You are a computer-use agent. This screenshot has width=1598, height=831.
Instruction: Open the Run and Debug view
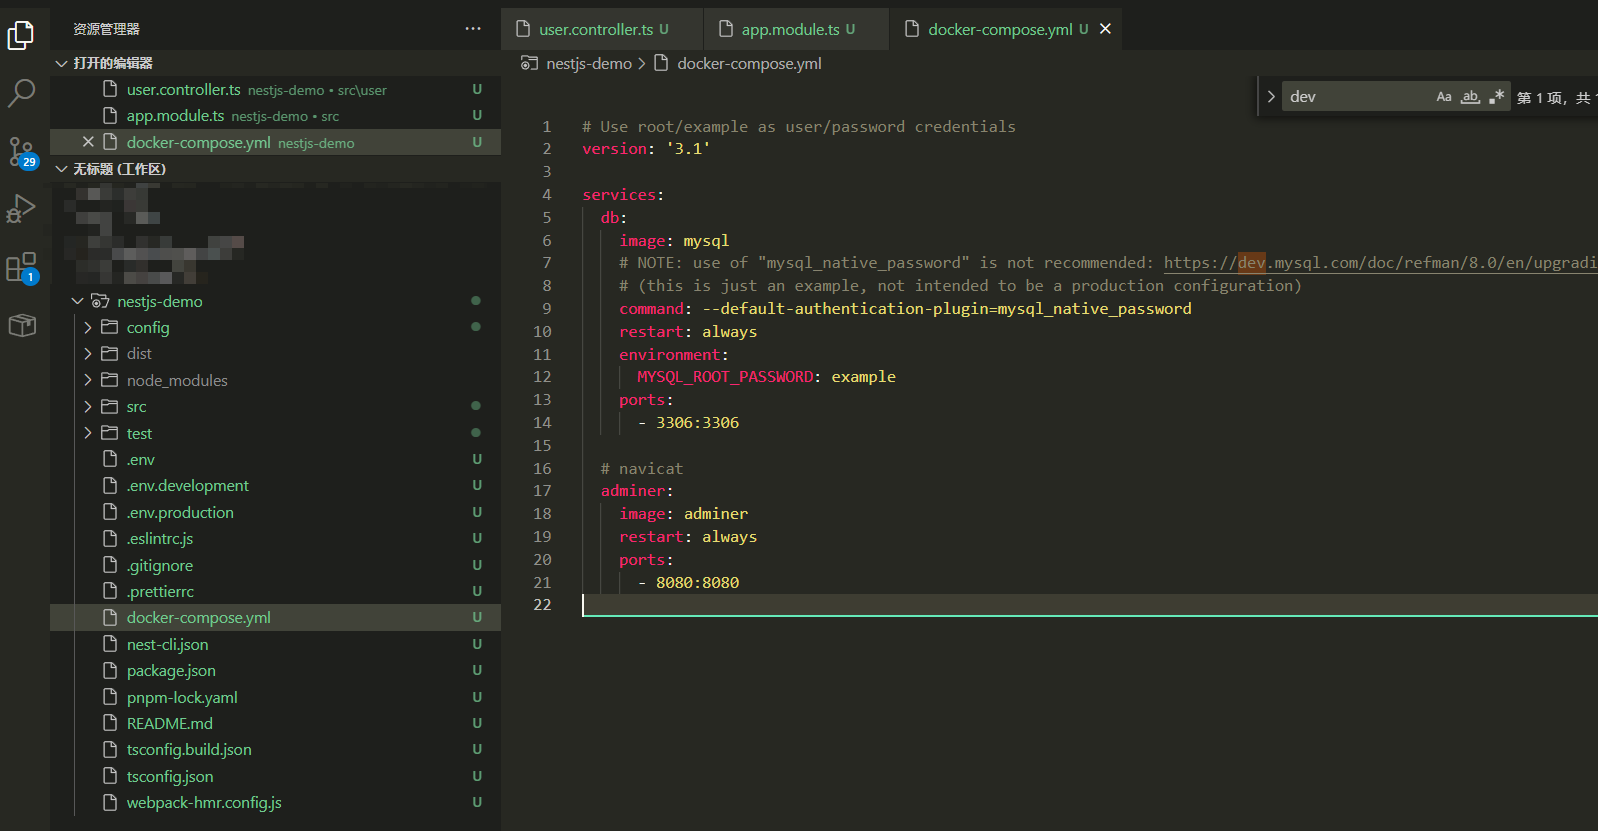pos(21,209)
